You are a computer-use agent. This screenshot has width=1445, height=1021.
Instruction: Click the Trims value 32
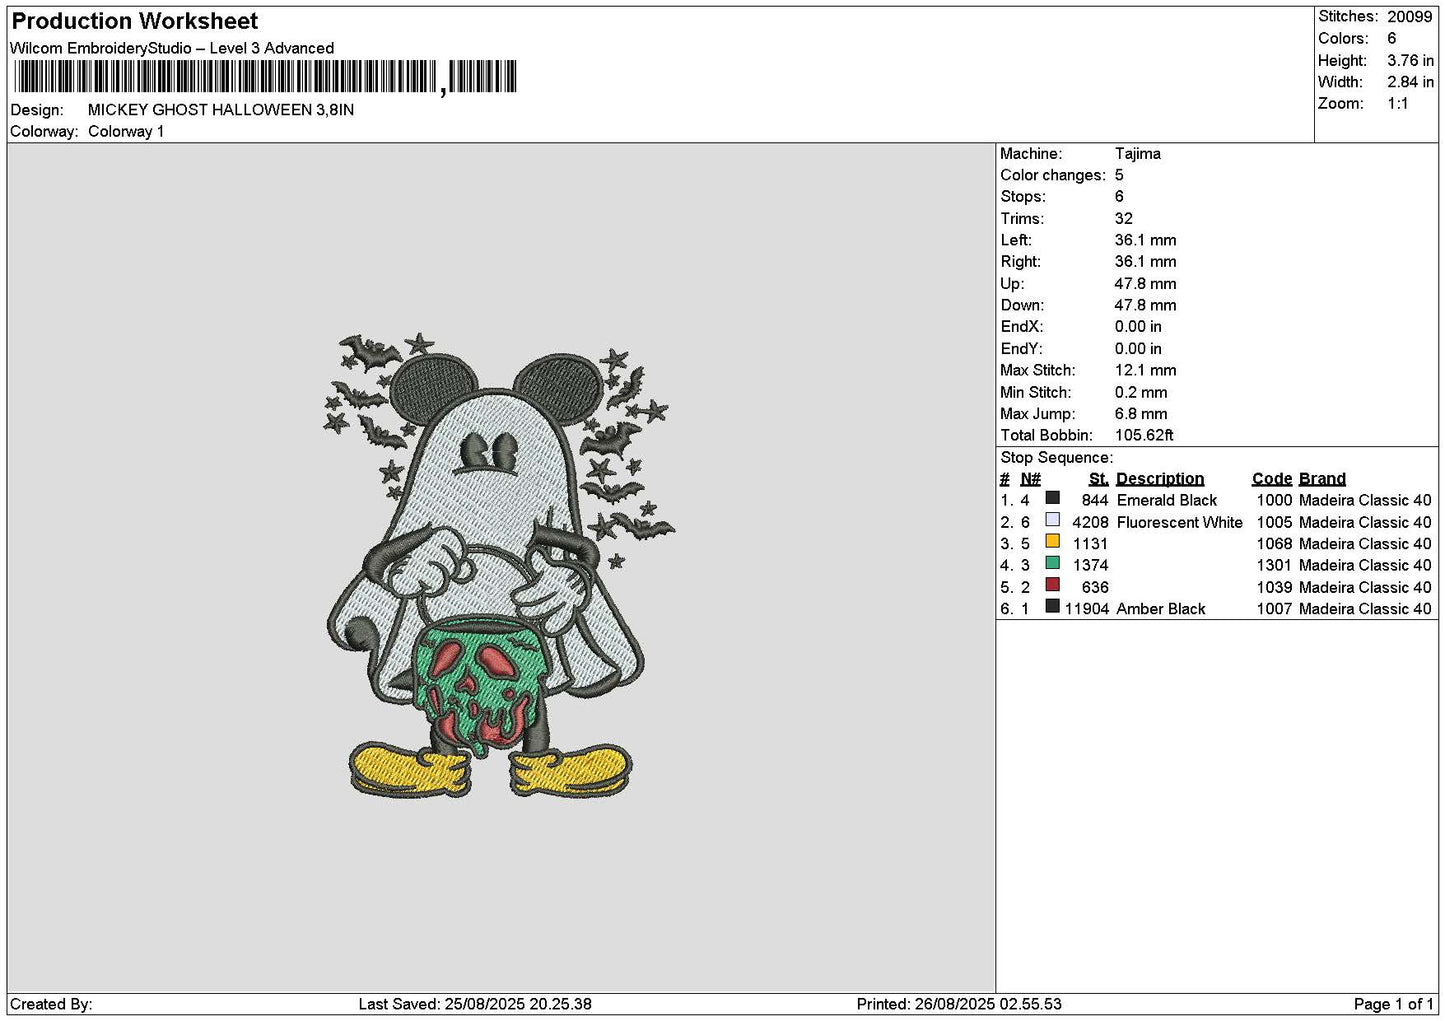pos(1124,219)
